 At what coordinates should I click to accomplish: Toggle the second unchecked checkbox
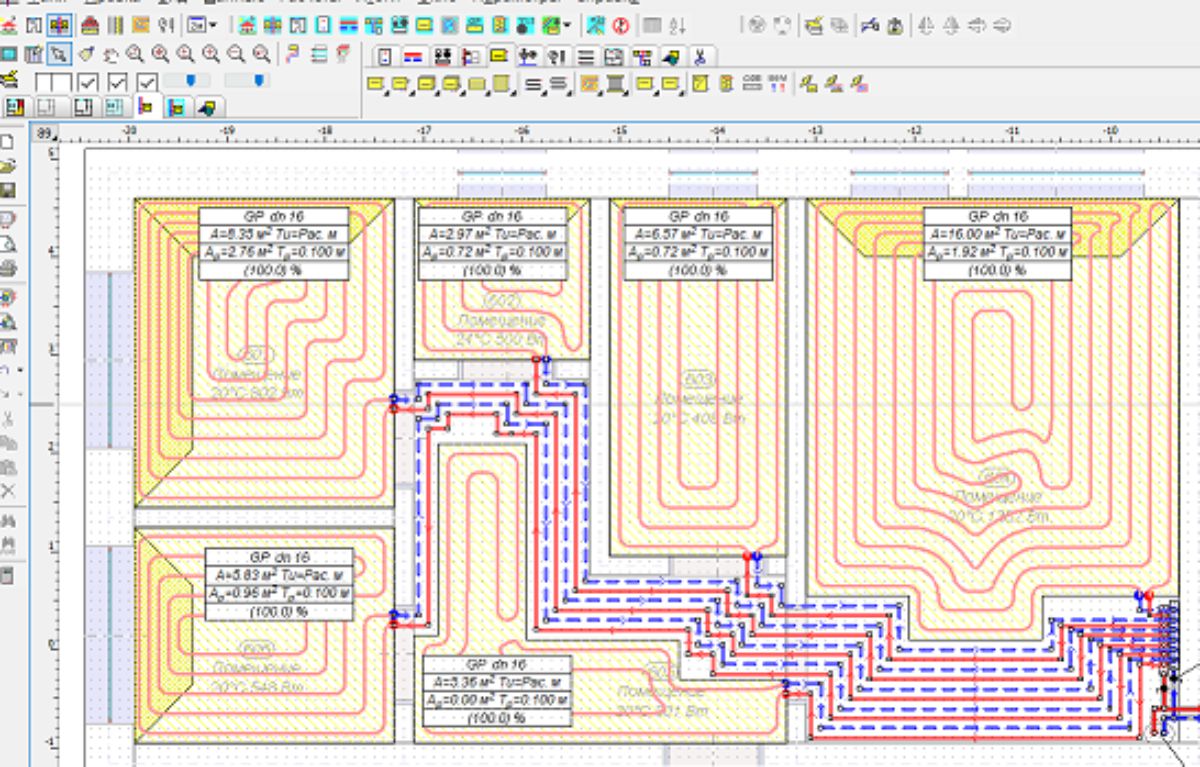(62, 82)
